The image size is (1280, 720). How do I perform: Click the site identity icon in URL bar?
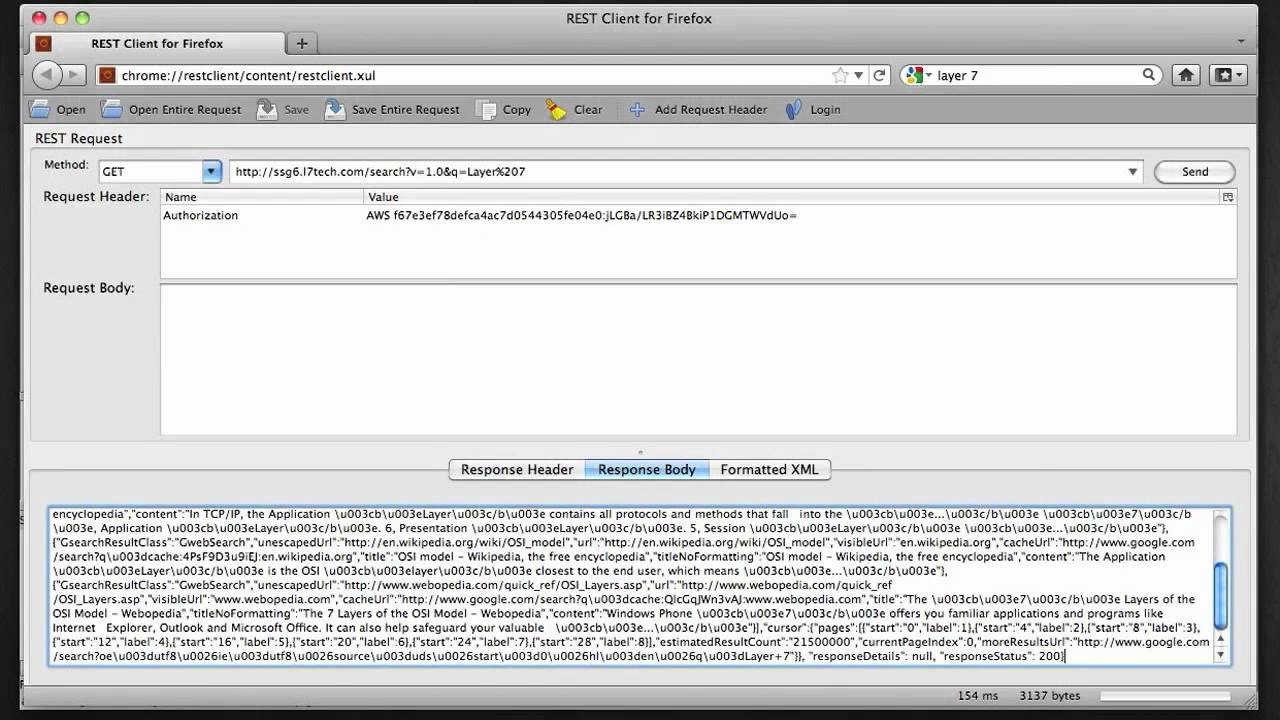click(x=107, y=75)
